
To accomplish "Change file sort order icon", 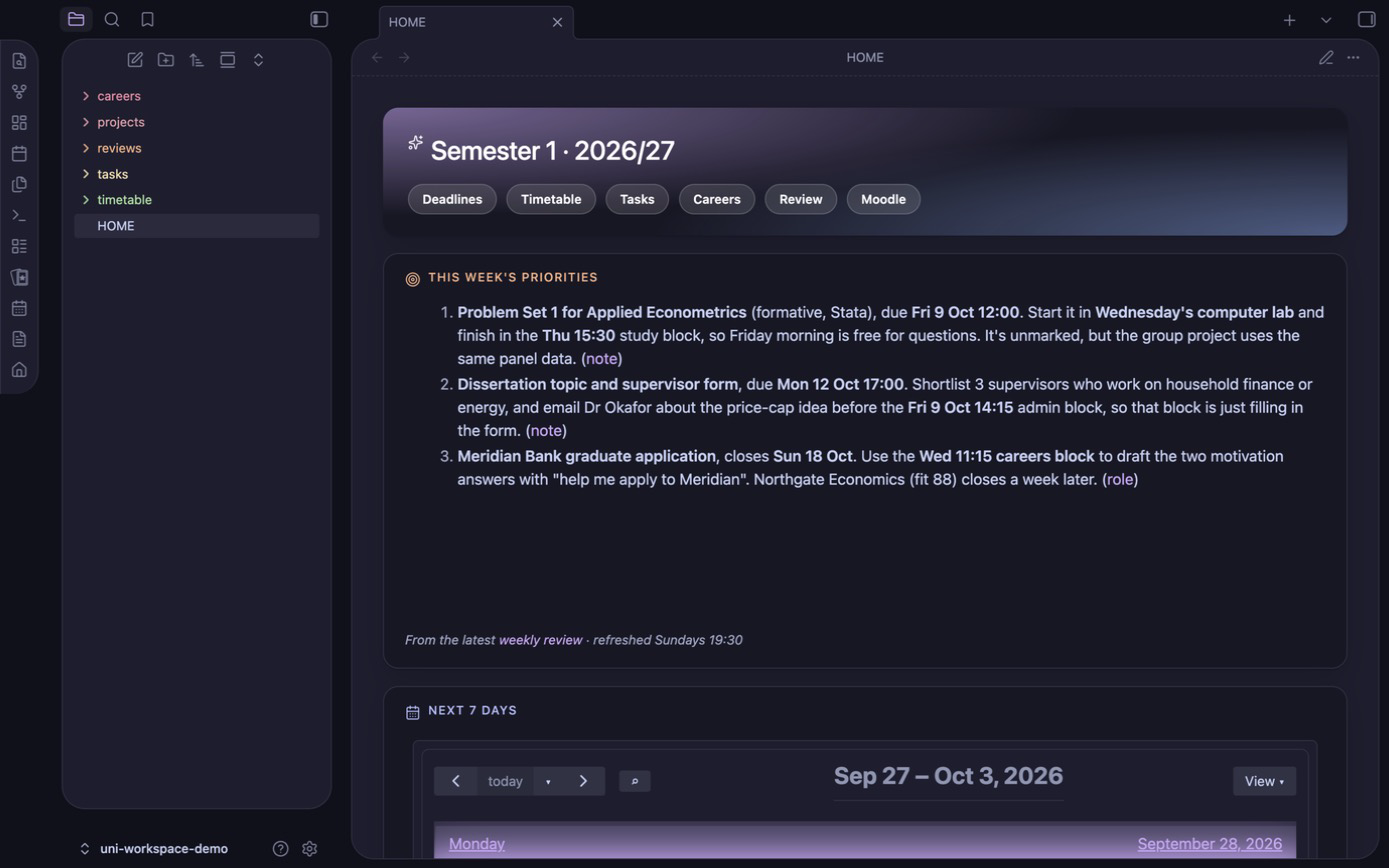I will point(197,60).
